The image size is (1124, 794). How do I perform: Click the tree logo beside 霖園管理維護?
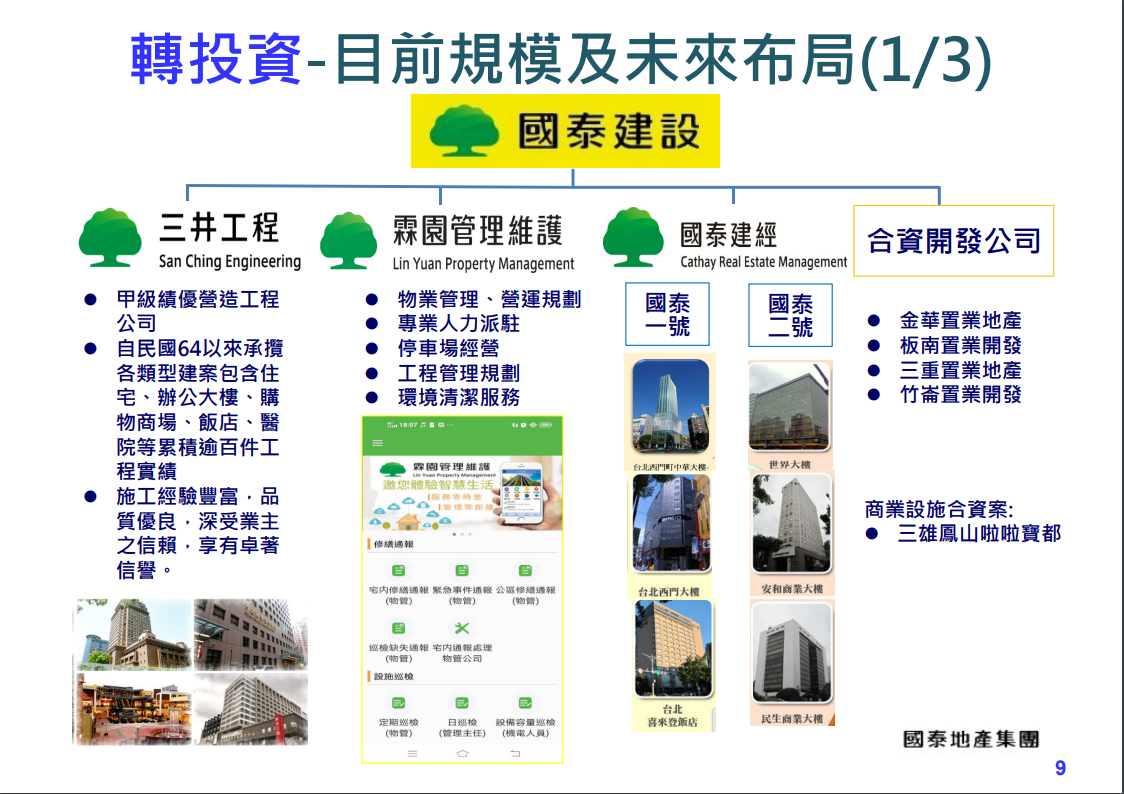click(x=348, y=241)
